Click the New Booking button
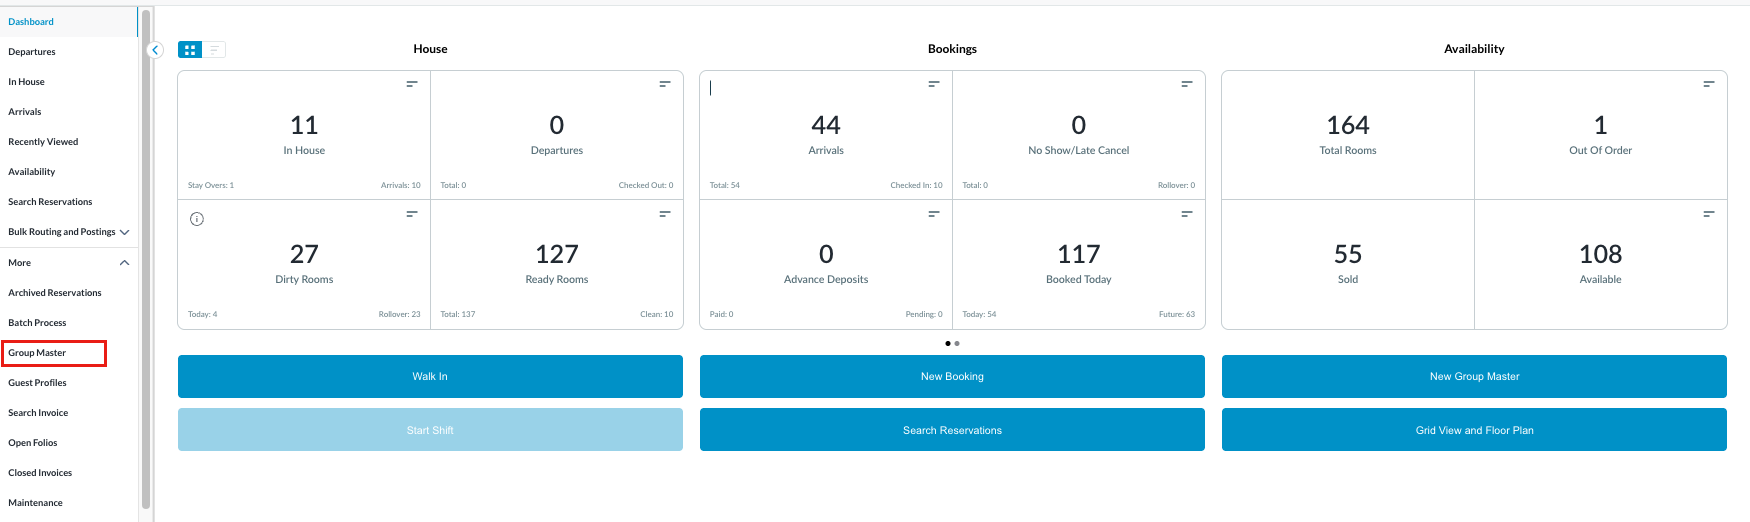The height and width of the screenshot is (522, 1750). 952,376
